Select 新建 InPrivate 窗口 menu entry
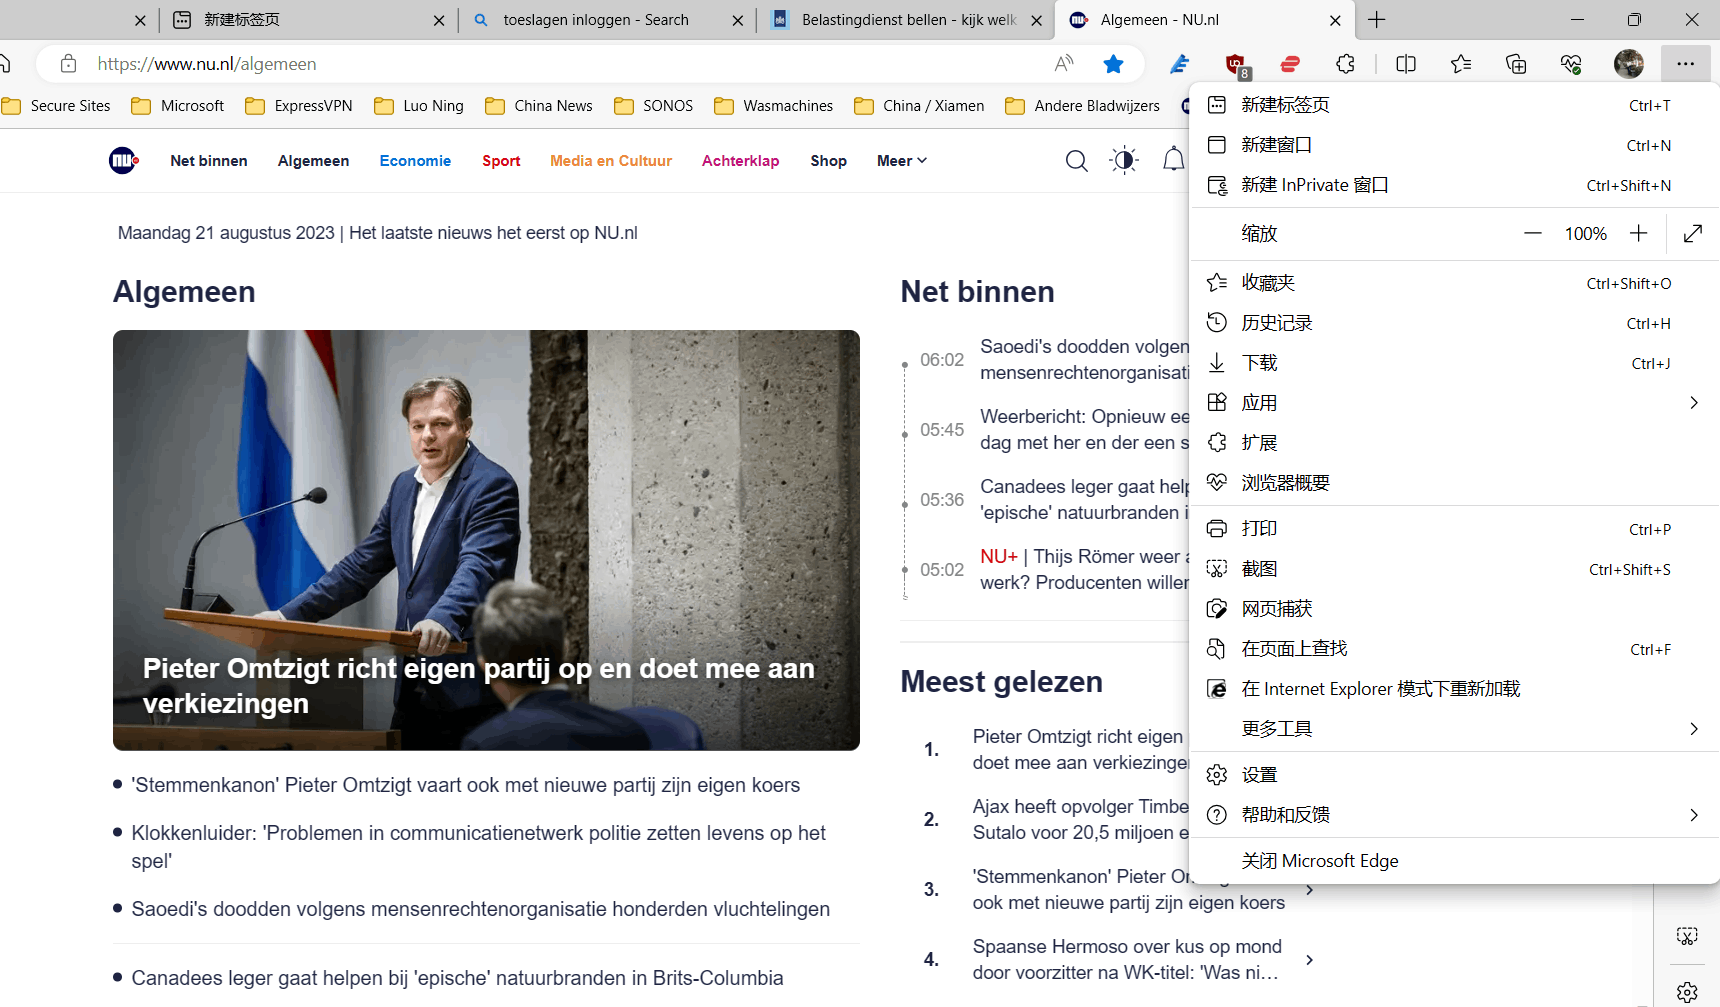This screenshot has height=1007, width=1720. (1454, 185)
